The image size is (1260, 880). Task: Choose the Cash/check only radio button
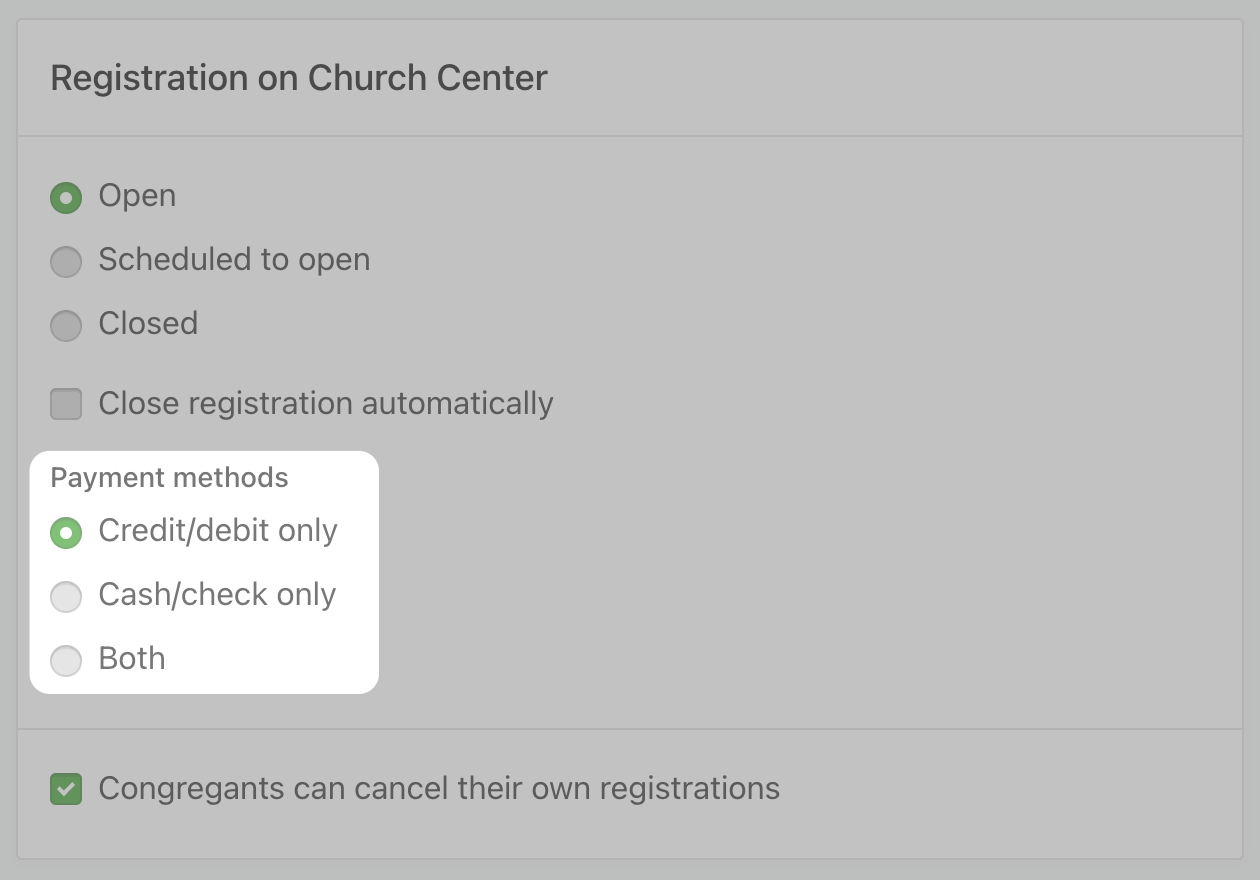point(66,597)
